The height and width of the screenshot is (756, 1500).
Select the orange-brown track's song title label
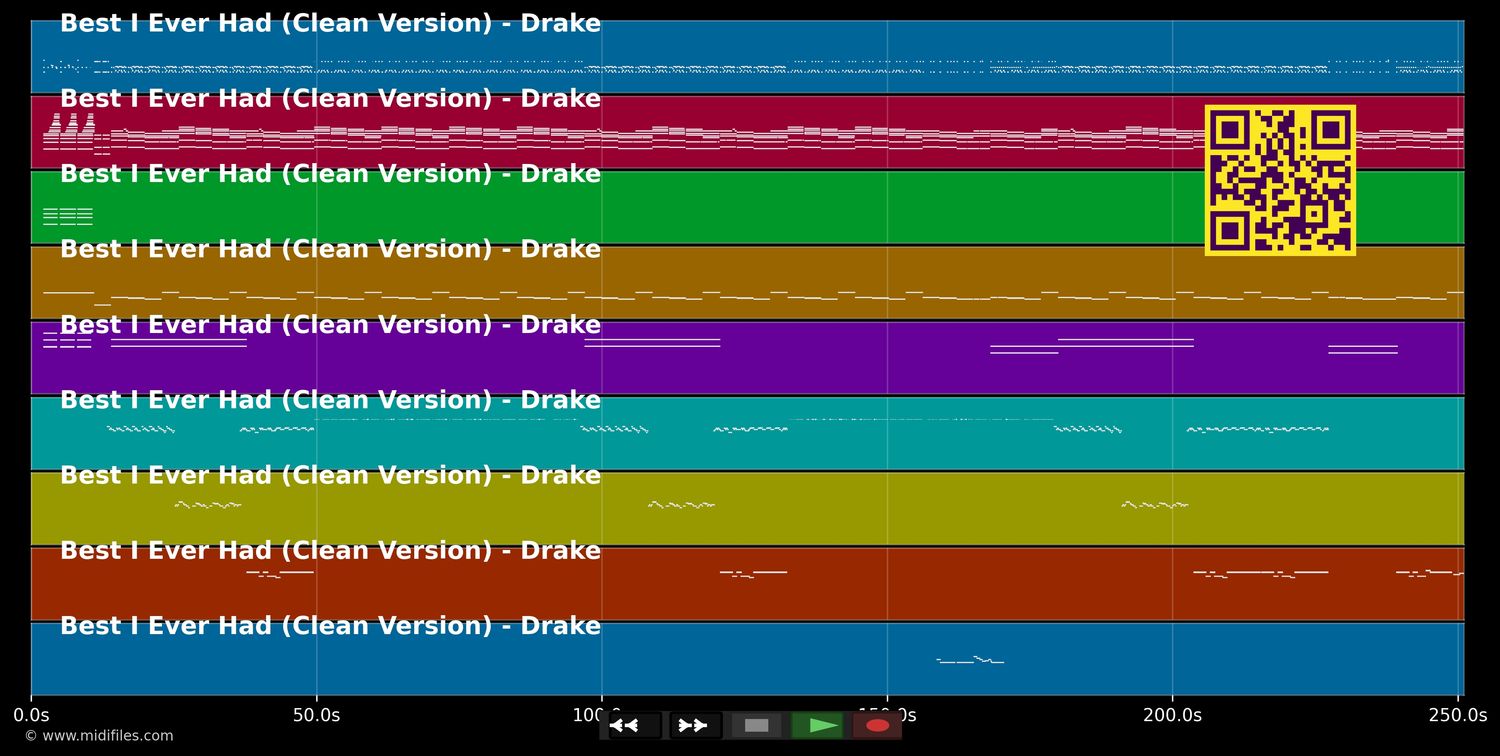330,249
